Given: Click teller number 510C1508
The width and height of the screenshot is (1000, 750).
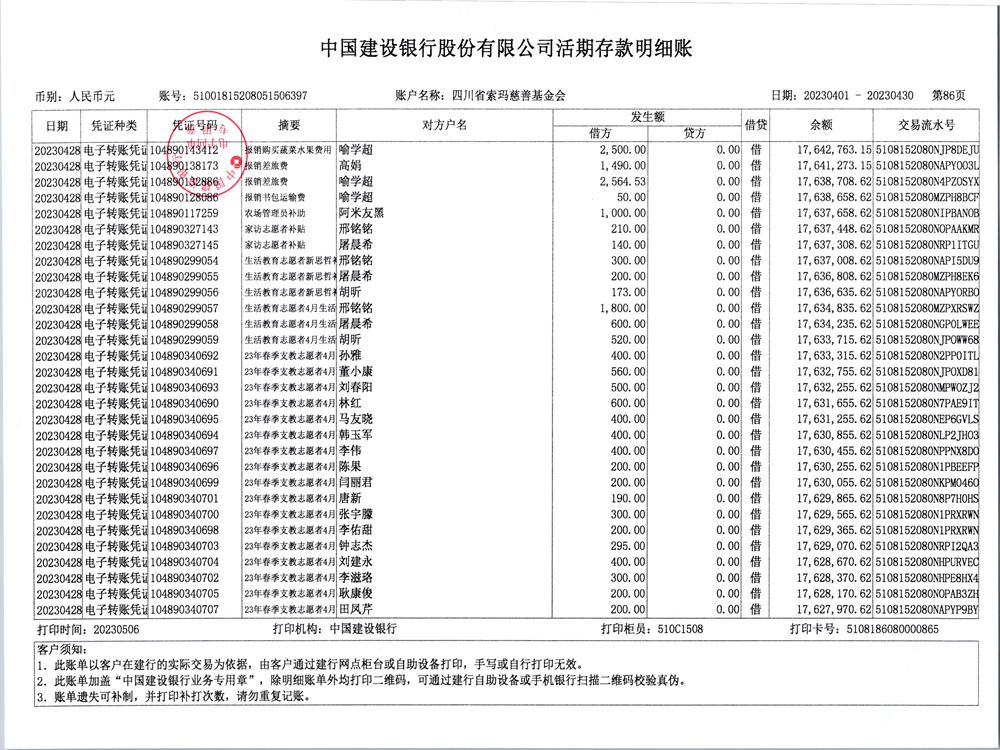Looking at the screenshot, I should [680, 629].
